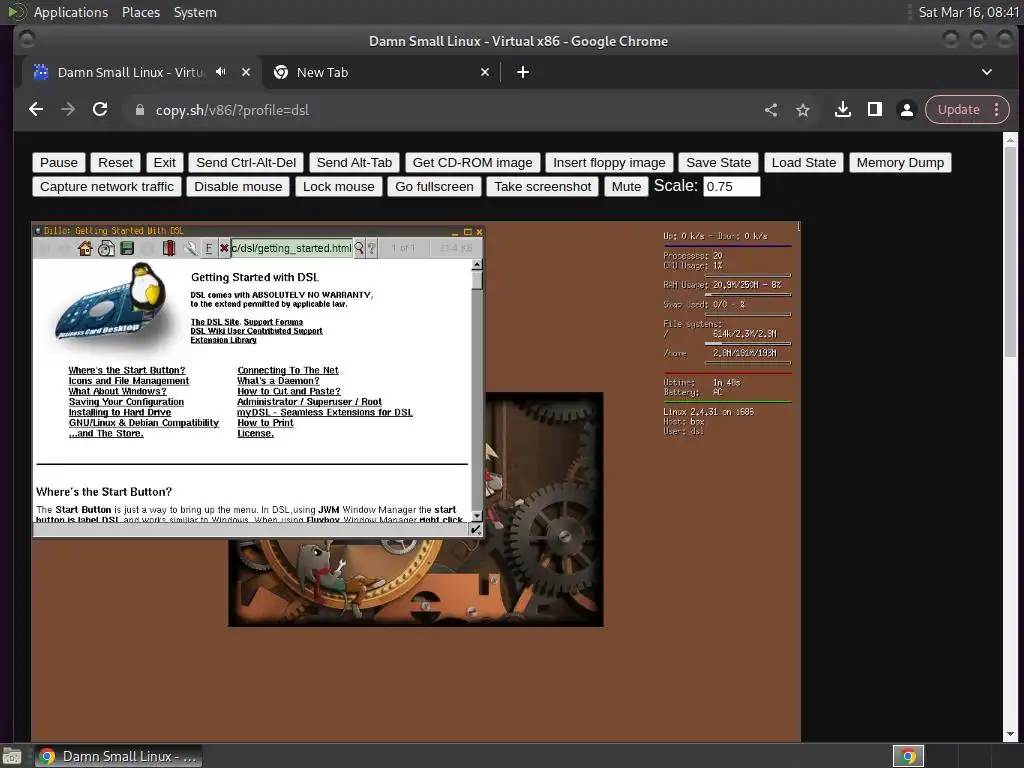Reload the copy.sh page in Chrome

pyautogui.click(x=100, y=110)
